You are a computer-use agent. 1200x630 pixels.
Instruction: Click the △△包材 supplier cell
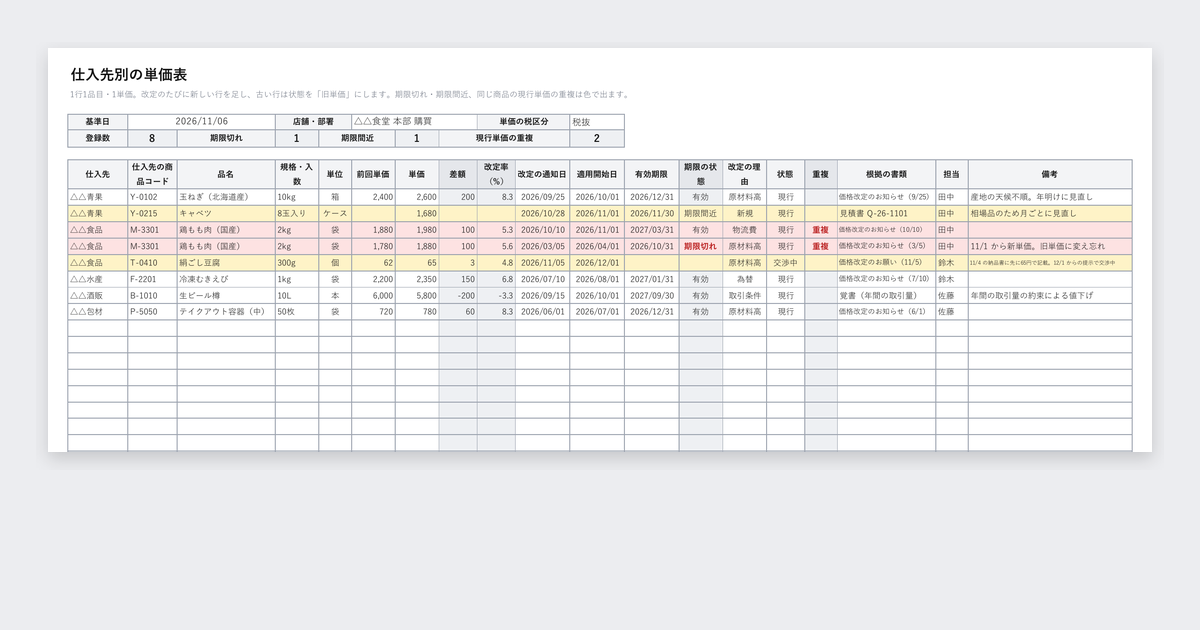coord(98,312)
